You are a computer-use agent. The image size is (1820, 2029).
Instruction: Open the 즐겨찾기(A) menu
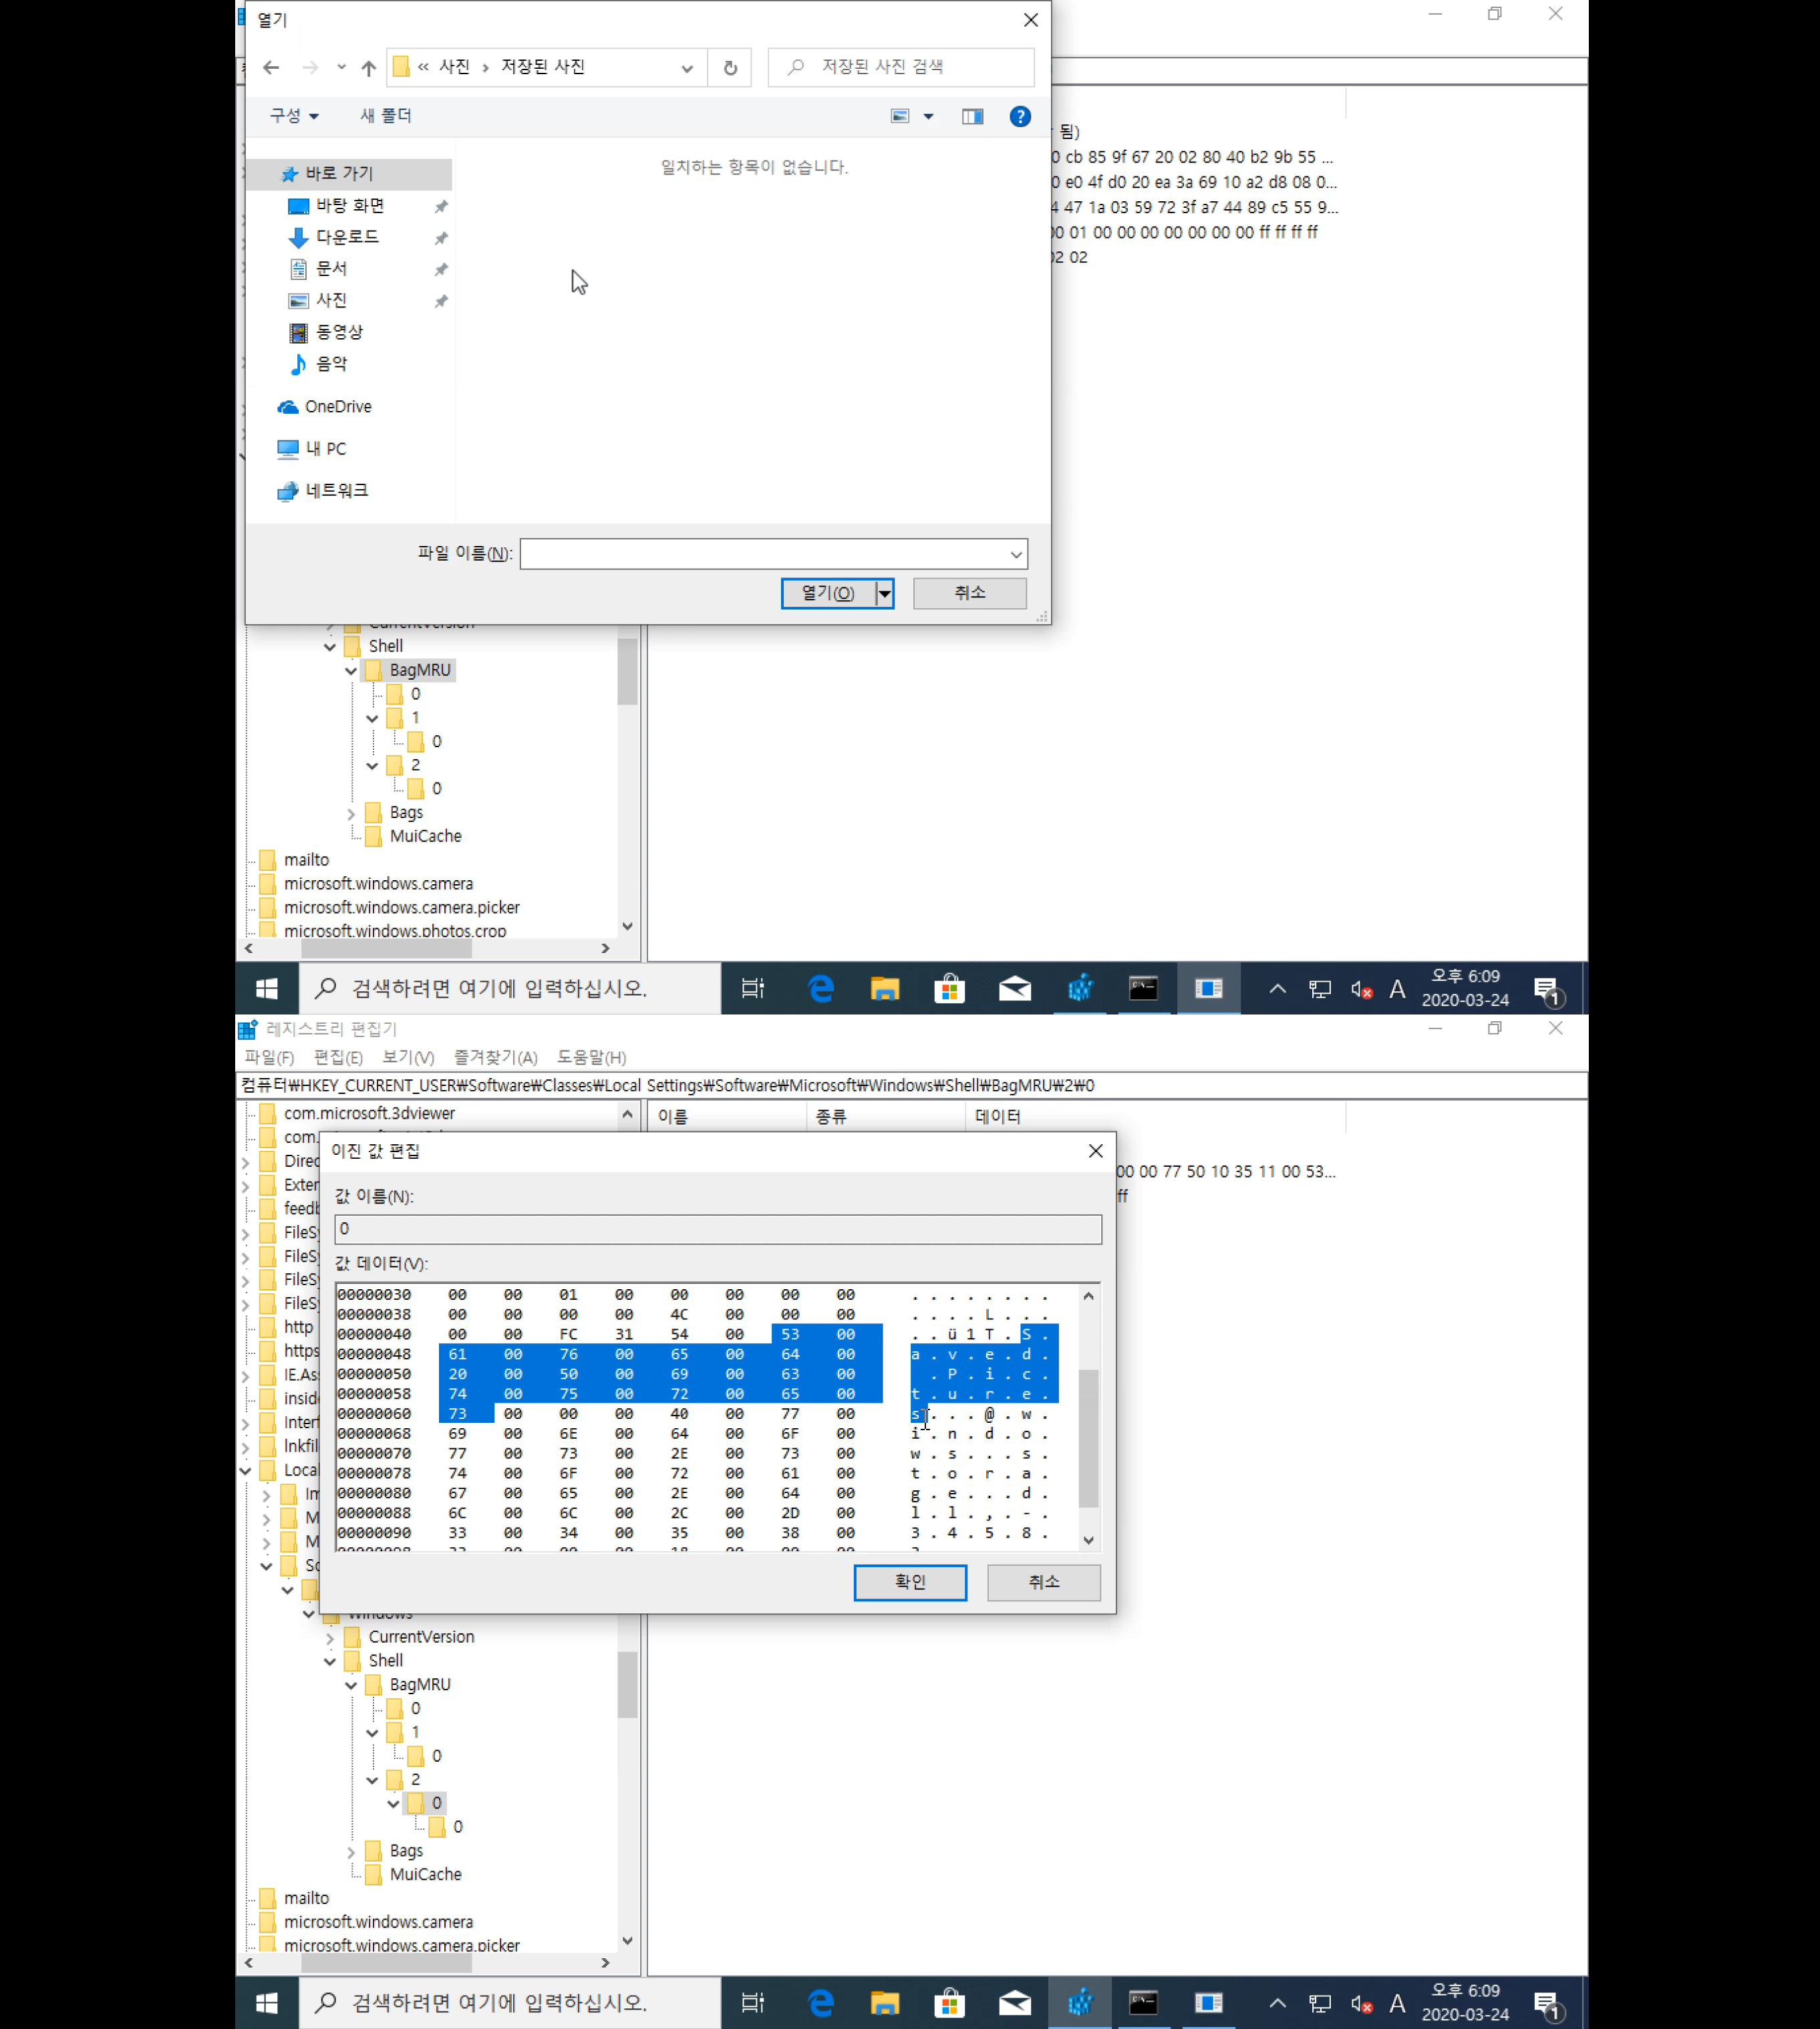point(495,1057)
